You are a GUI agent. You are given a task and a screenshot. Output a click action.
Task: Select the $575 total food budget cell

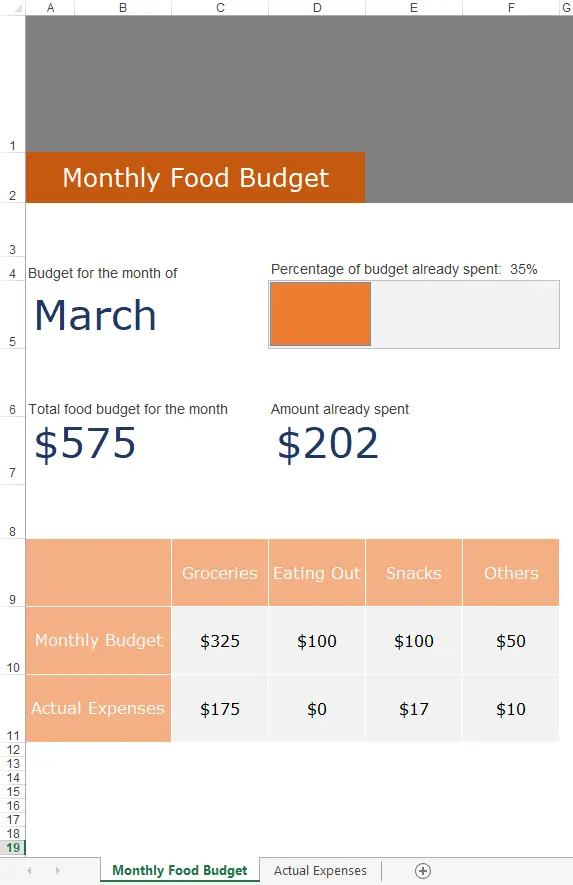point(85,443)
